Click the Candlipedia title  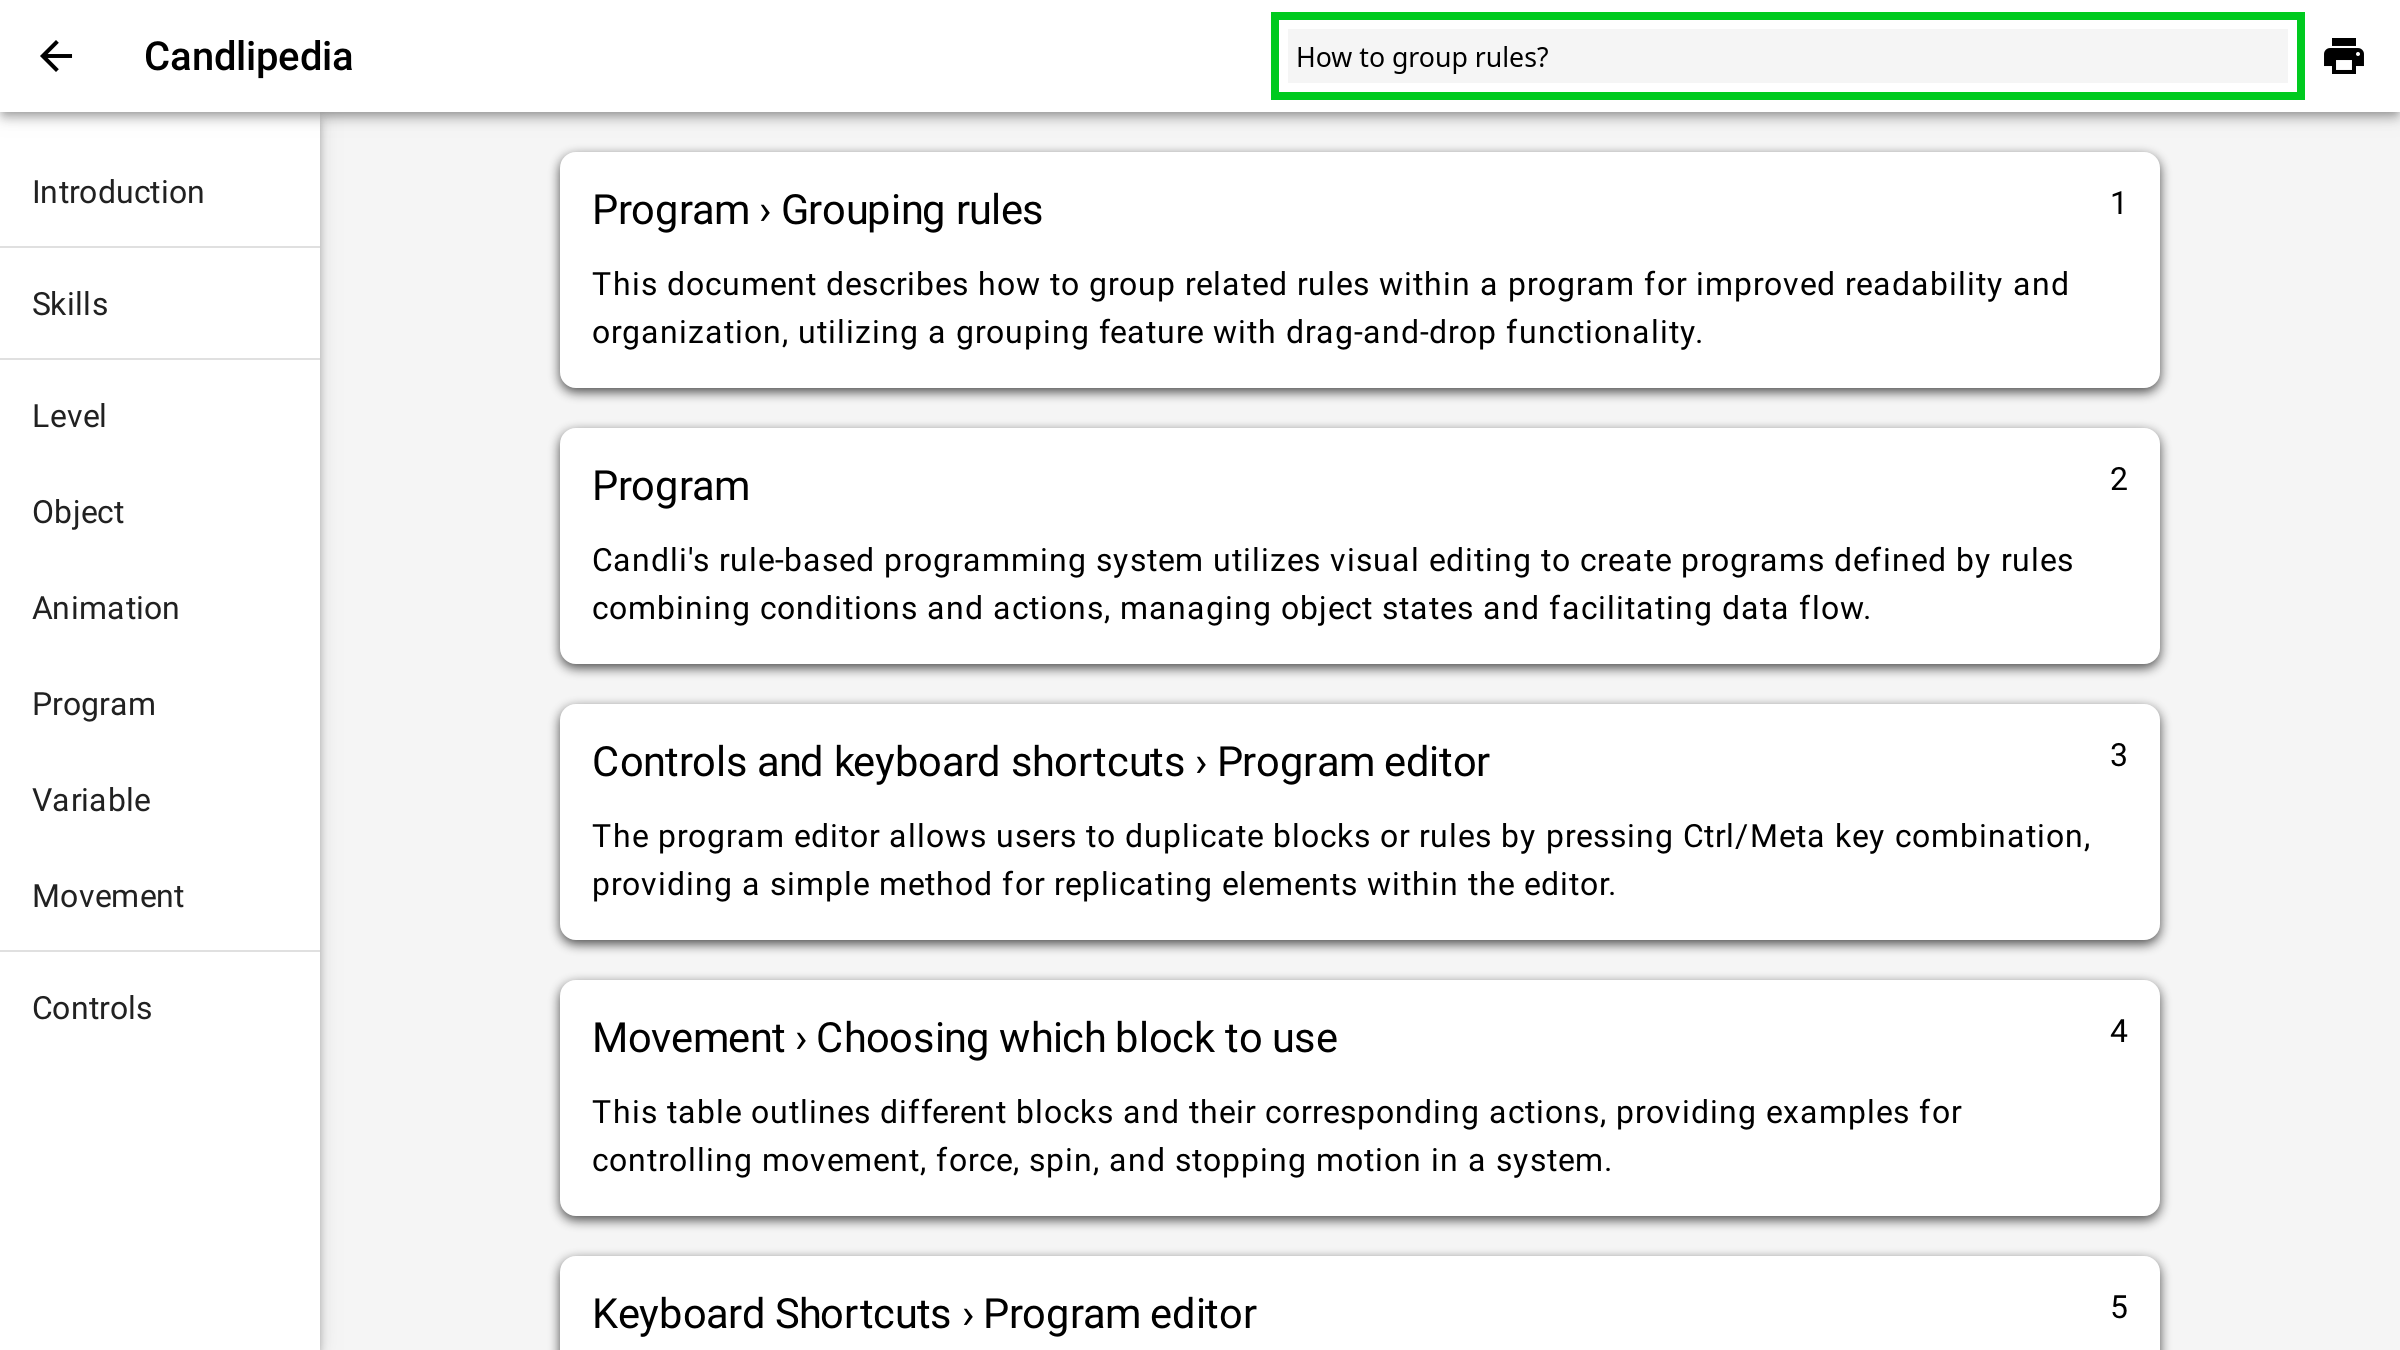(x=248, y=56)
